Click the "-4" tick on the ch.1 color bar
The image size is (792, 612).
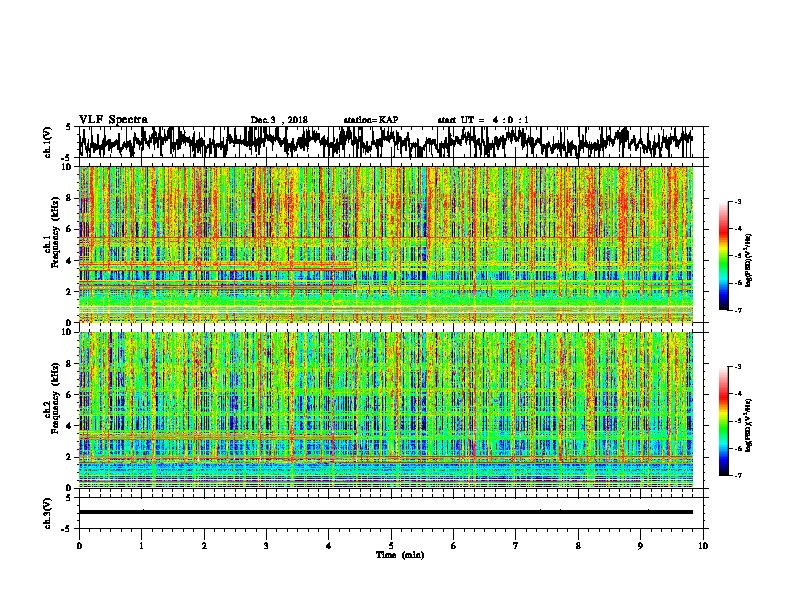(x=738, y=229)
